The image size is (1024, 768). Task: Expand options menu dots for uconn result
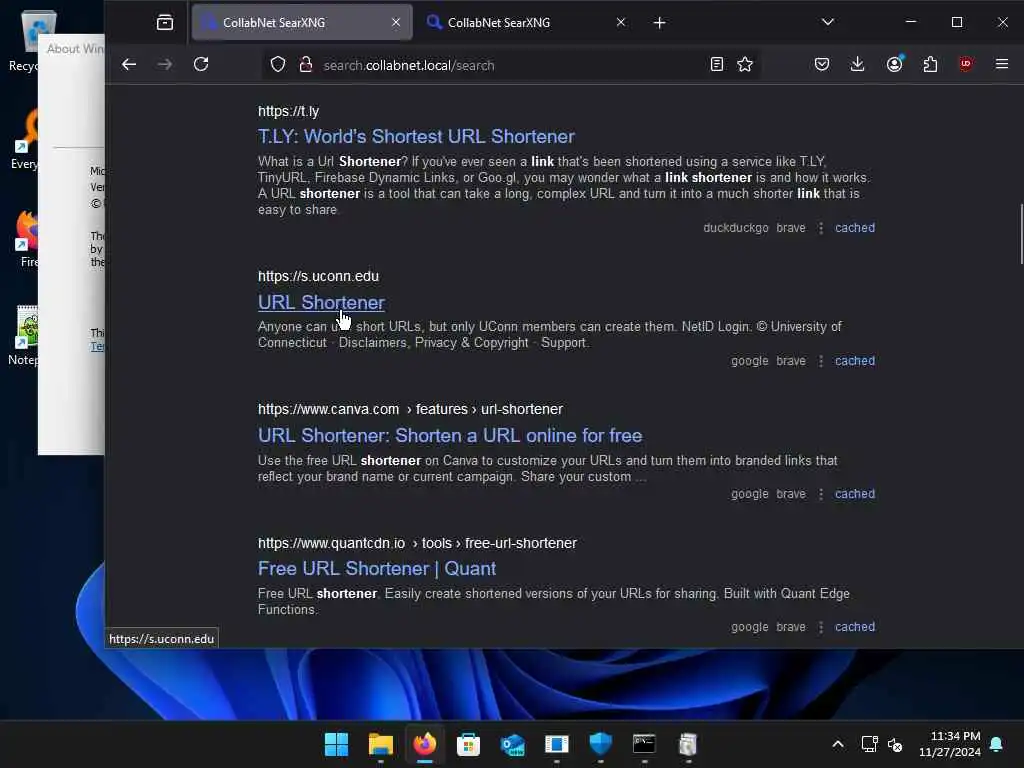tap(821, 361)
